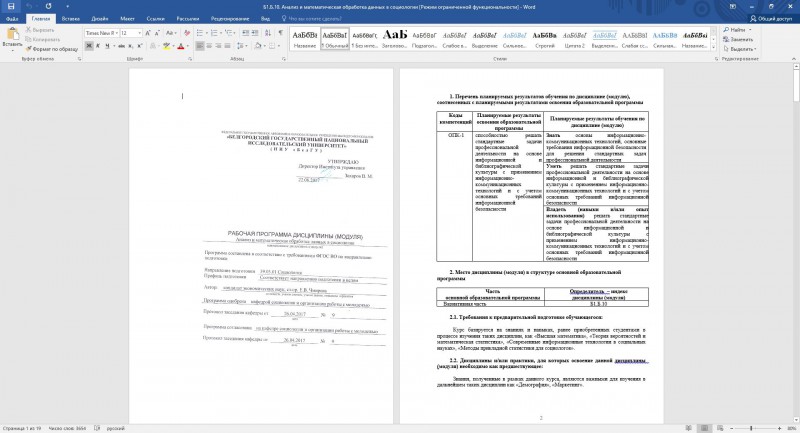
Task: Open numbered list dropdown
Action: [220, 33]
